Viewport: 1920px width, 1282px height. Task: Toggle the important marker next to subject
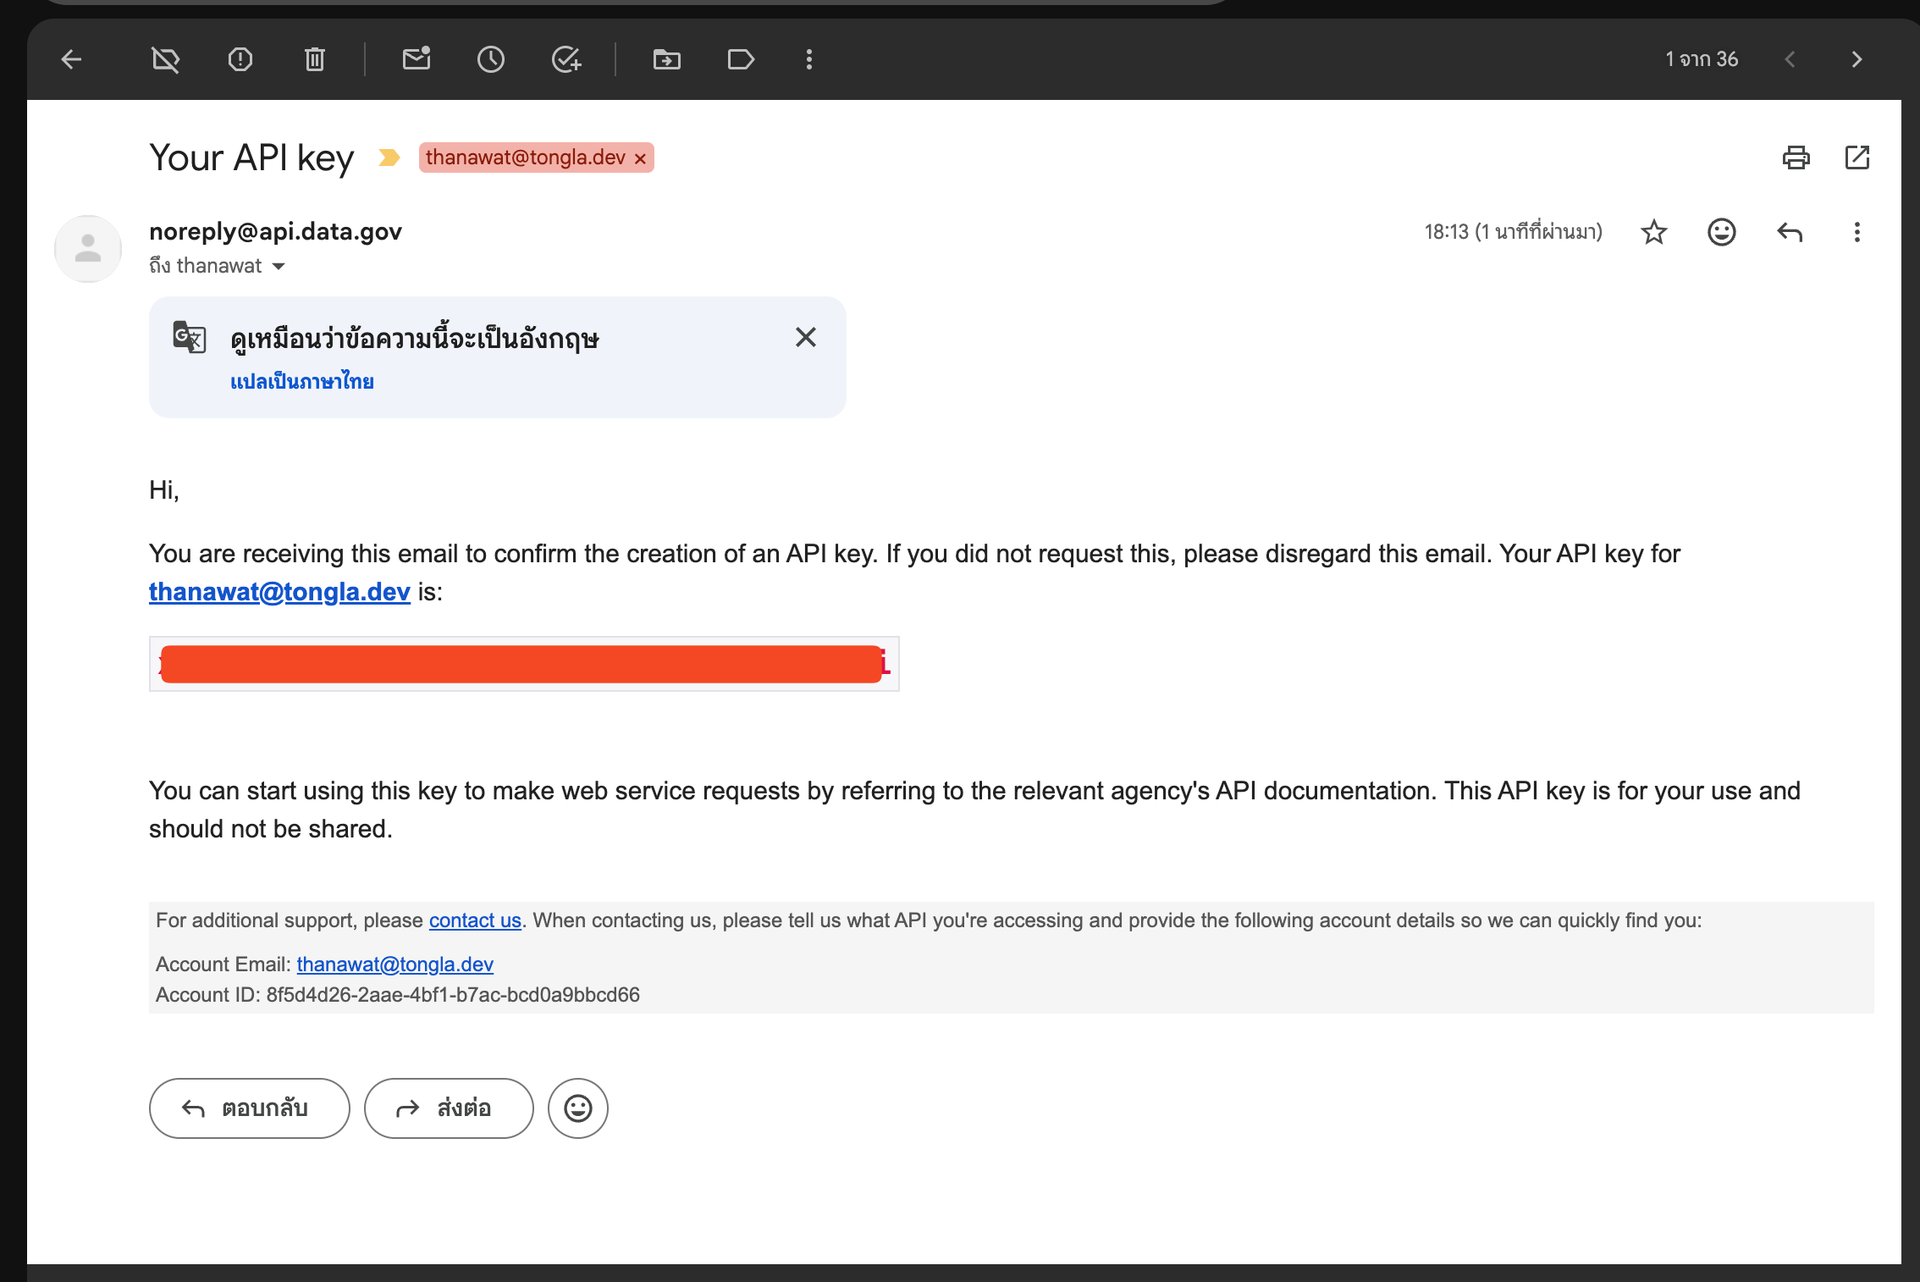389,158
